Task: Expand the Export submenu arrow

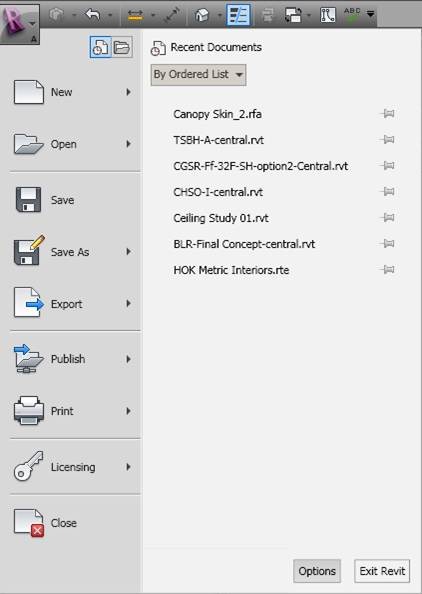Action: pyautogui.click(x=128, y=303)
